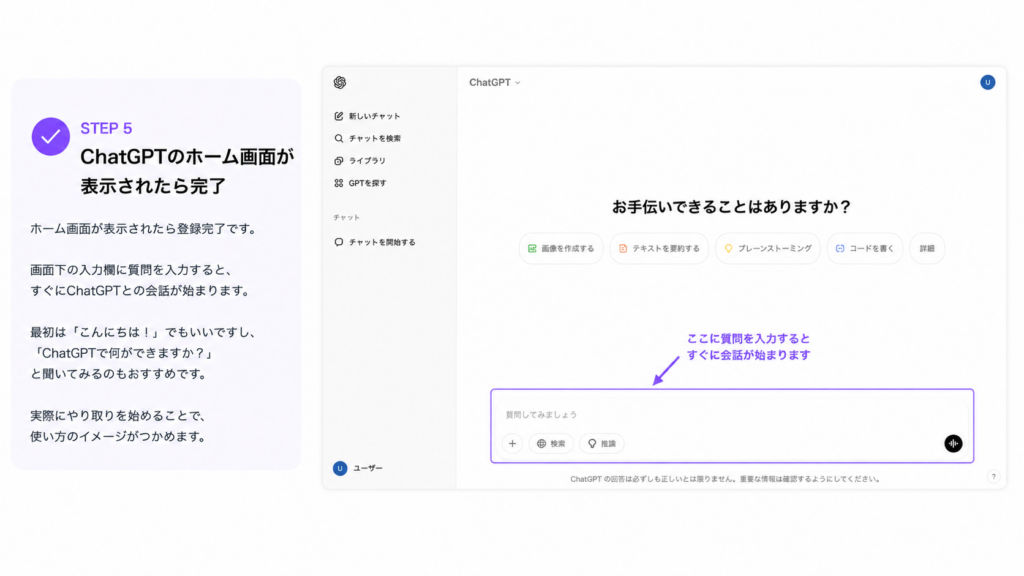Click the 詳細 more suggestions chip
Screen dimensions: 1024x576
(x=927, y=249)
